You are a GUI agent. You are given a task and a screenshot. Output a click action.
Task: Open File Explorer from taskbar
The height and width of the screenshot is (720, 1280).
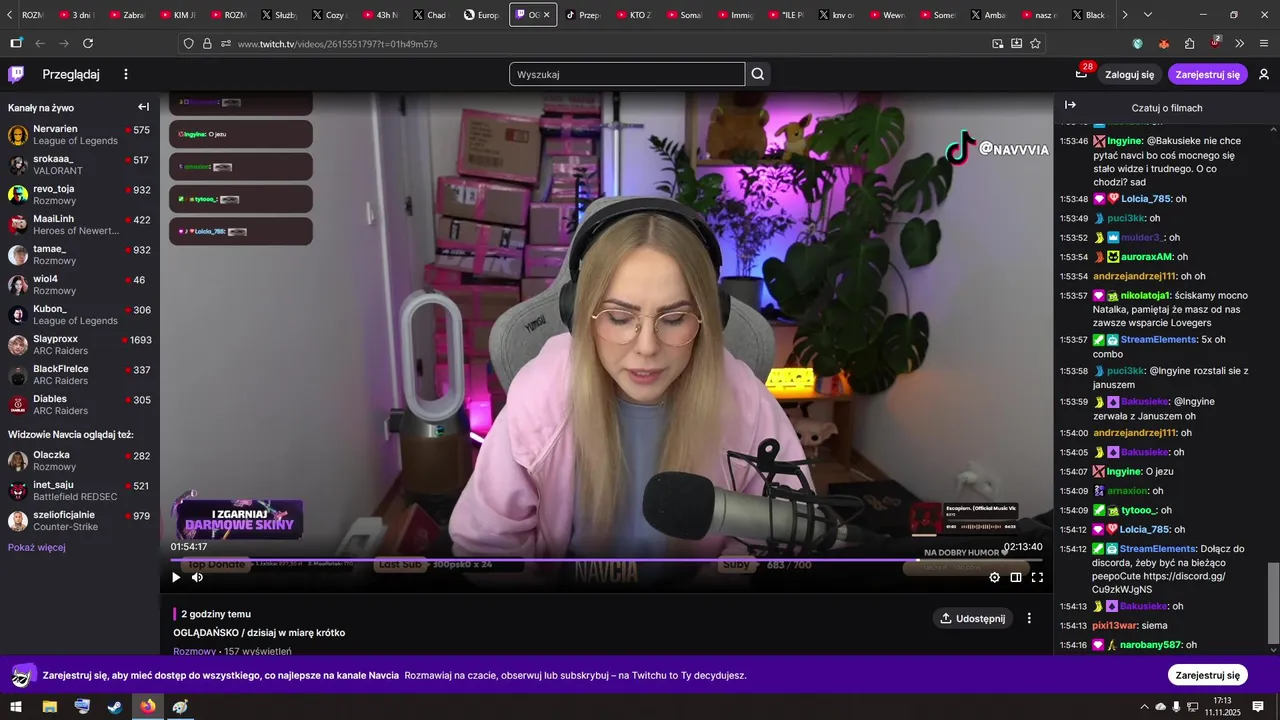(49, 707)
